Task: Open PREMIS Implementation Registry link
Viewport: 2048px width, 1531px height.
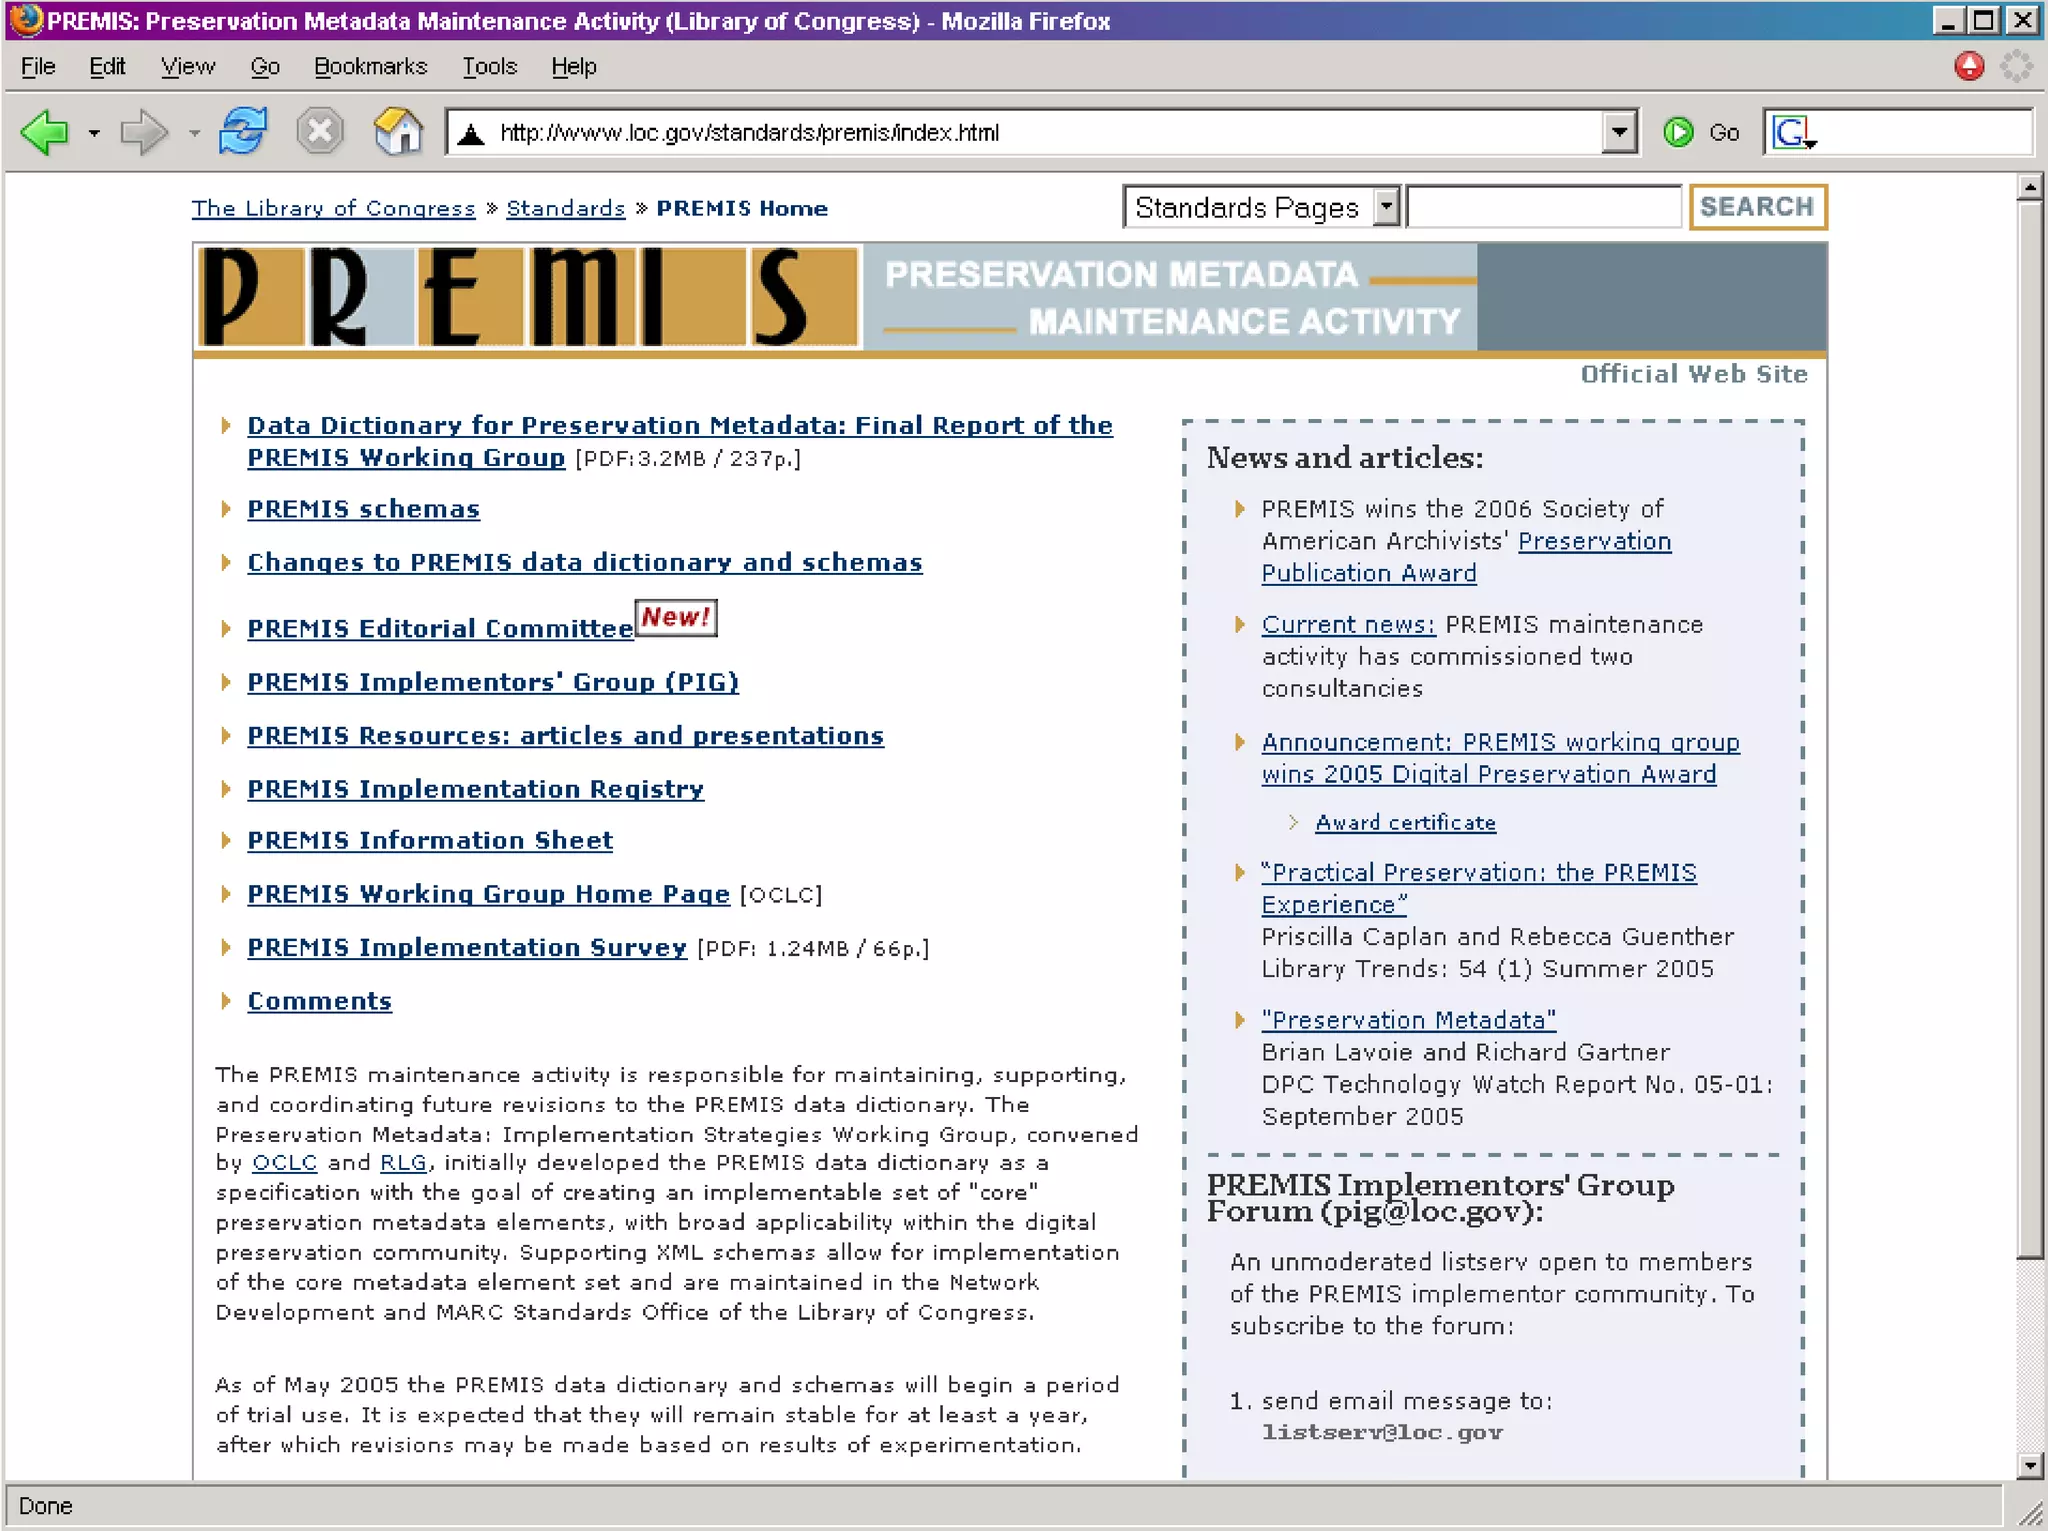Action: click(x=475, y=789)
